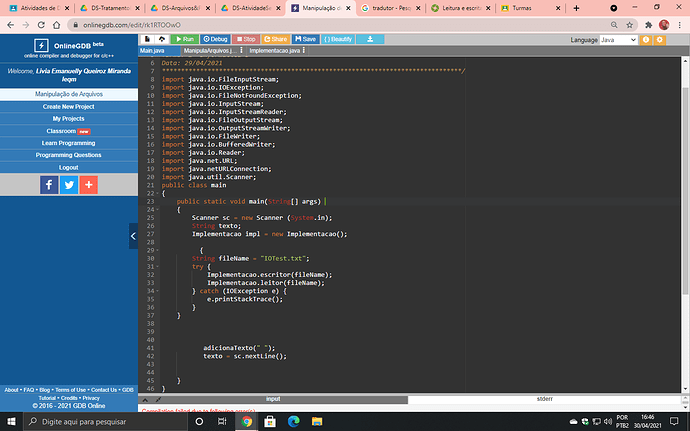Open Learn Programming
Viewport: 690px width, 431px height.
pyautogui.click(x=69, y=143)
